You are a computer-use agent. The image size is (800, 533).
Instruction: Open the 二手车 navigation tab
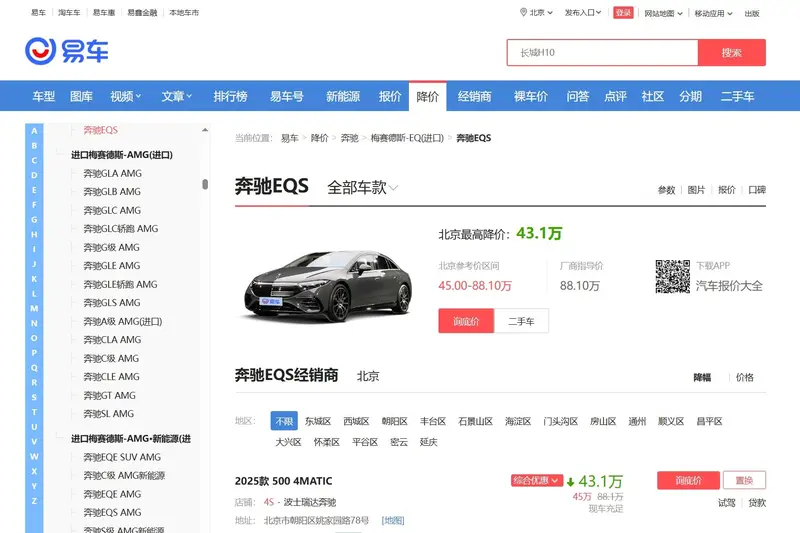737,96
